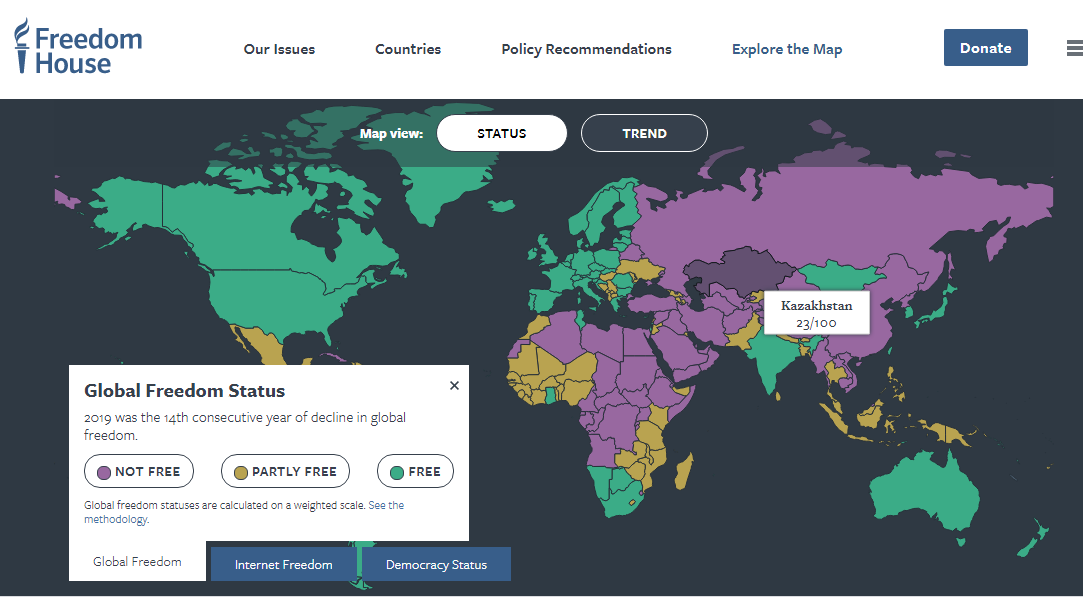
Task: Open the hamburger menu icon
Action: pos(1075,48)
